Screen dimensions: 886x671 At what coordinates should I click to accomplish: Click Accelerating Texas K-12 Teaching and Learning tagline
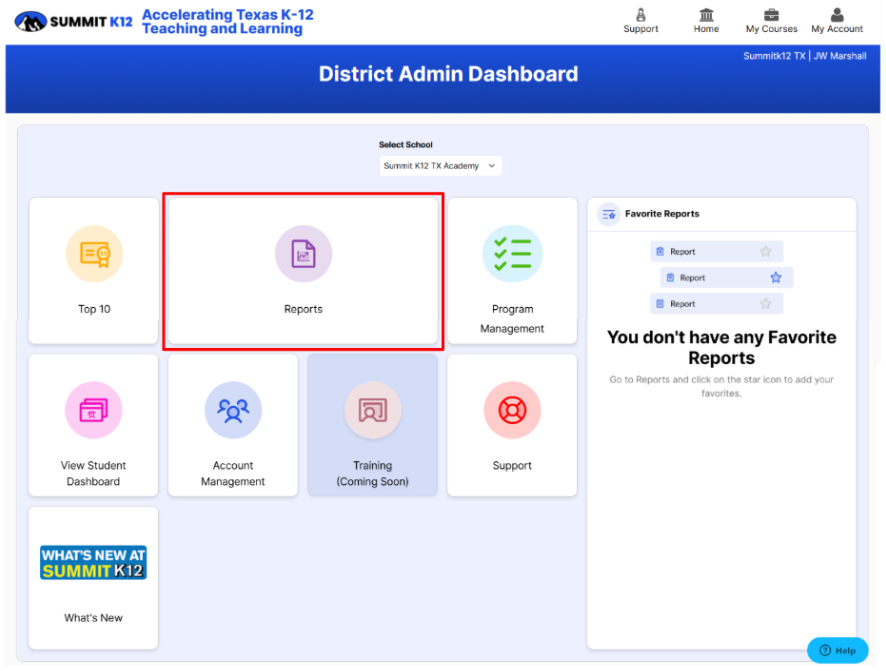coord(227,22)
